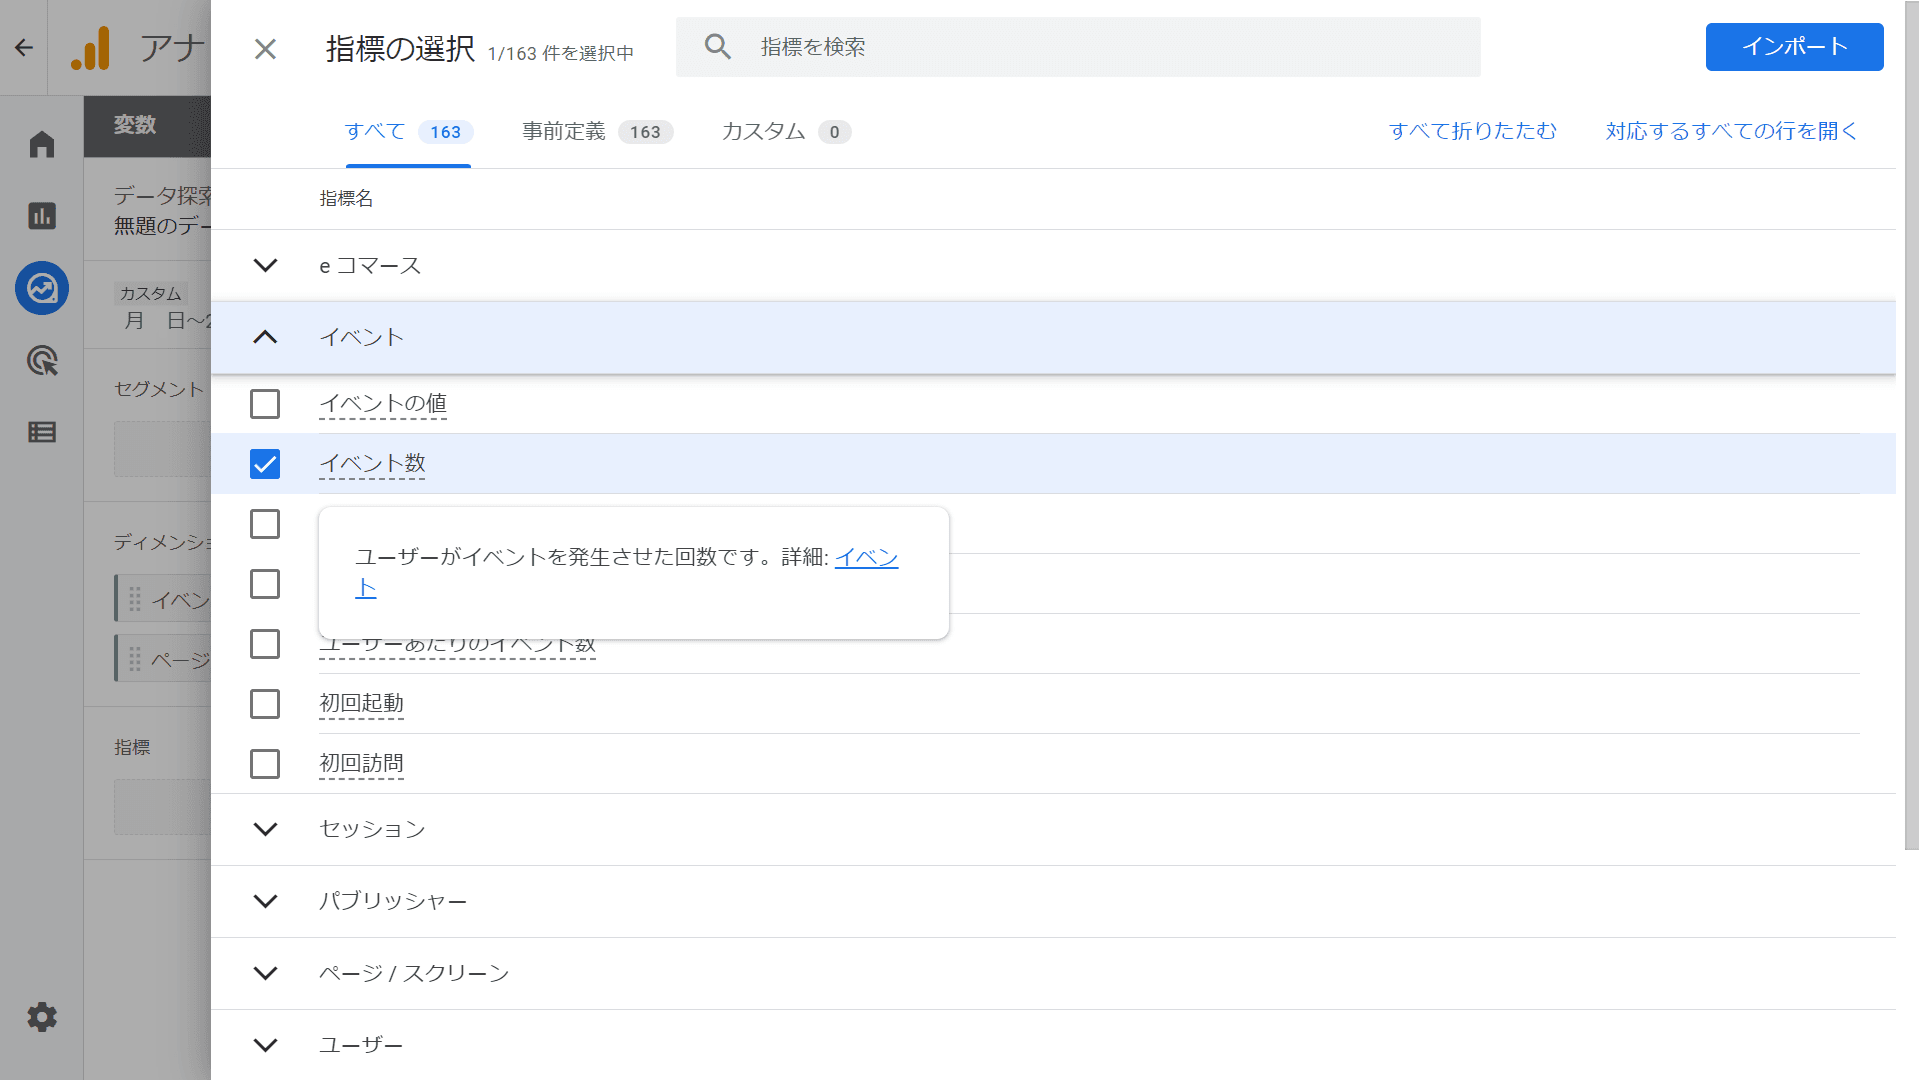The width and height of the screenshot is (1920, 1080).
Task: Open the Reports bar chart icon
Action: coord(42,216)
